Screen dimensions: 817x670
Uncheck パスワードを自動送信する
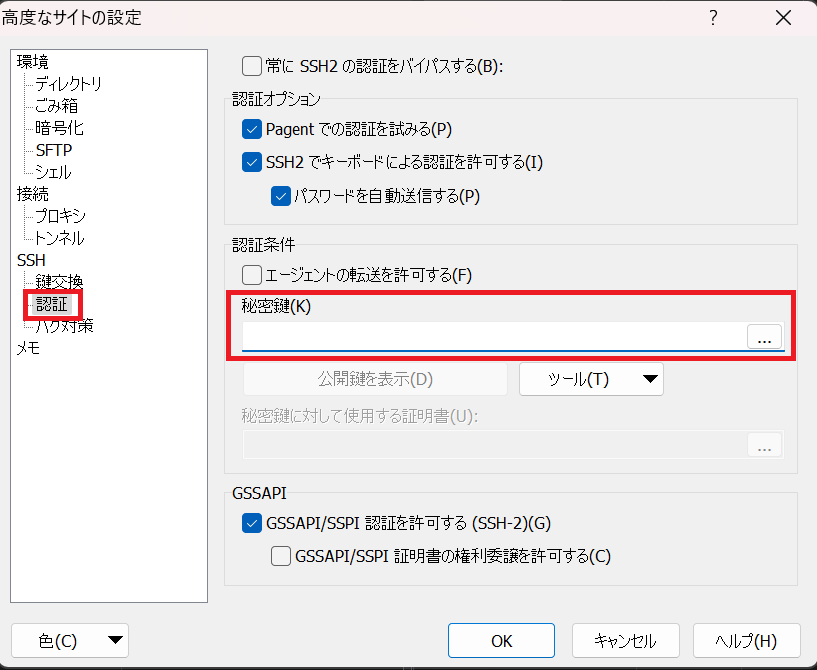281,196
